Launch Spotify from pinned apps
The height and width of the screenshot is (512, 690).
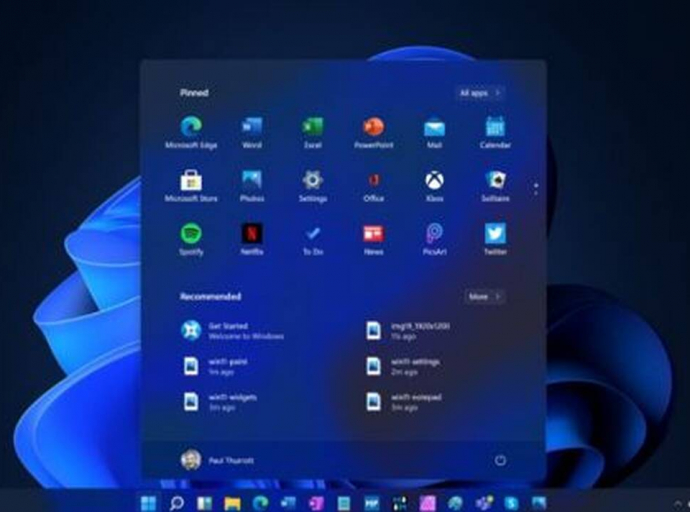(x=191, y=239)
